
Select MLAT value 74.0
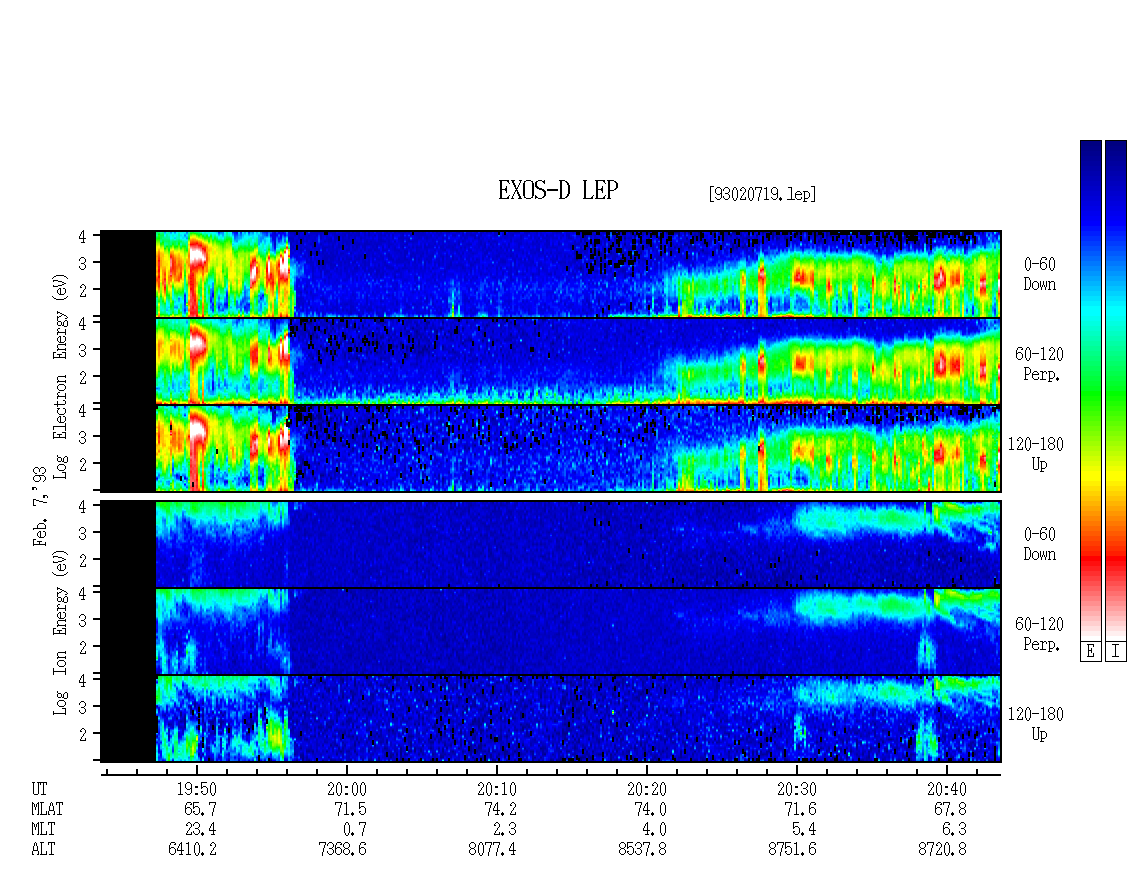tap(651, 809)
